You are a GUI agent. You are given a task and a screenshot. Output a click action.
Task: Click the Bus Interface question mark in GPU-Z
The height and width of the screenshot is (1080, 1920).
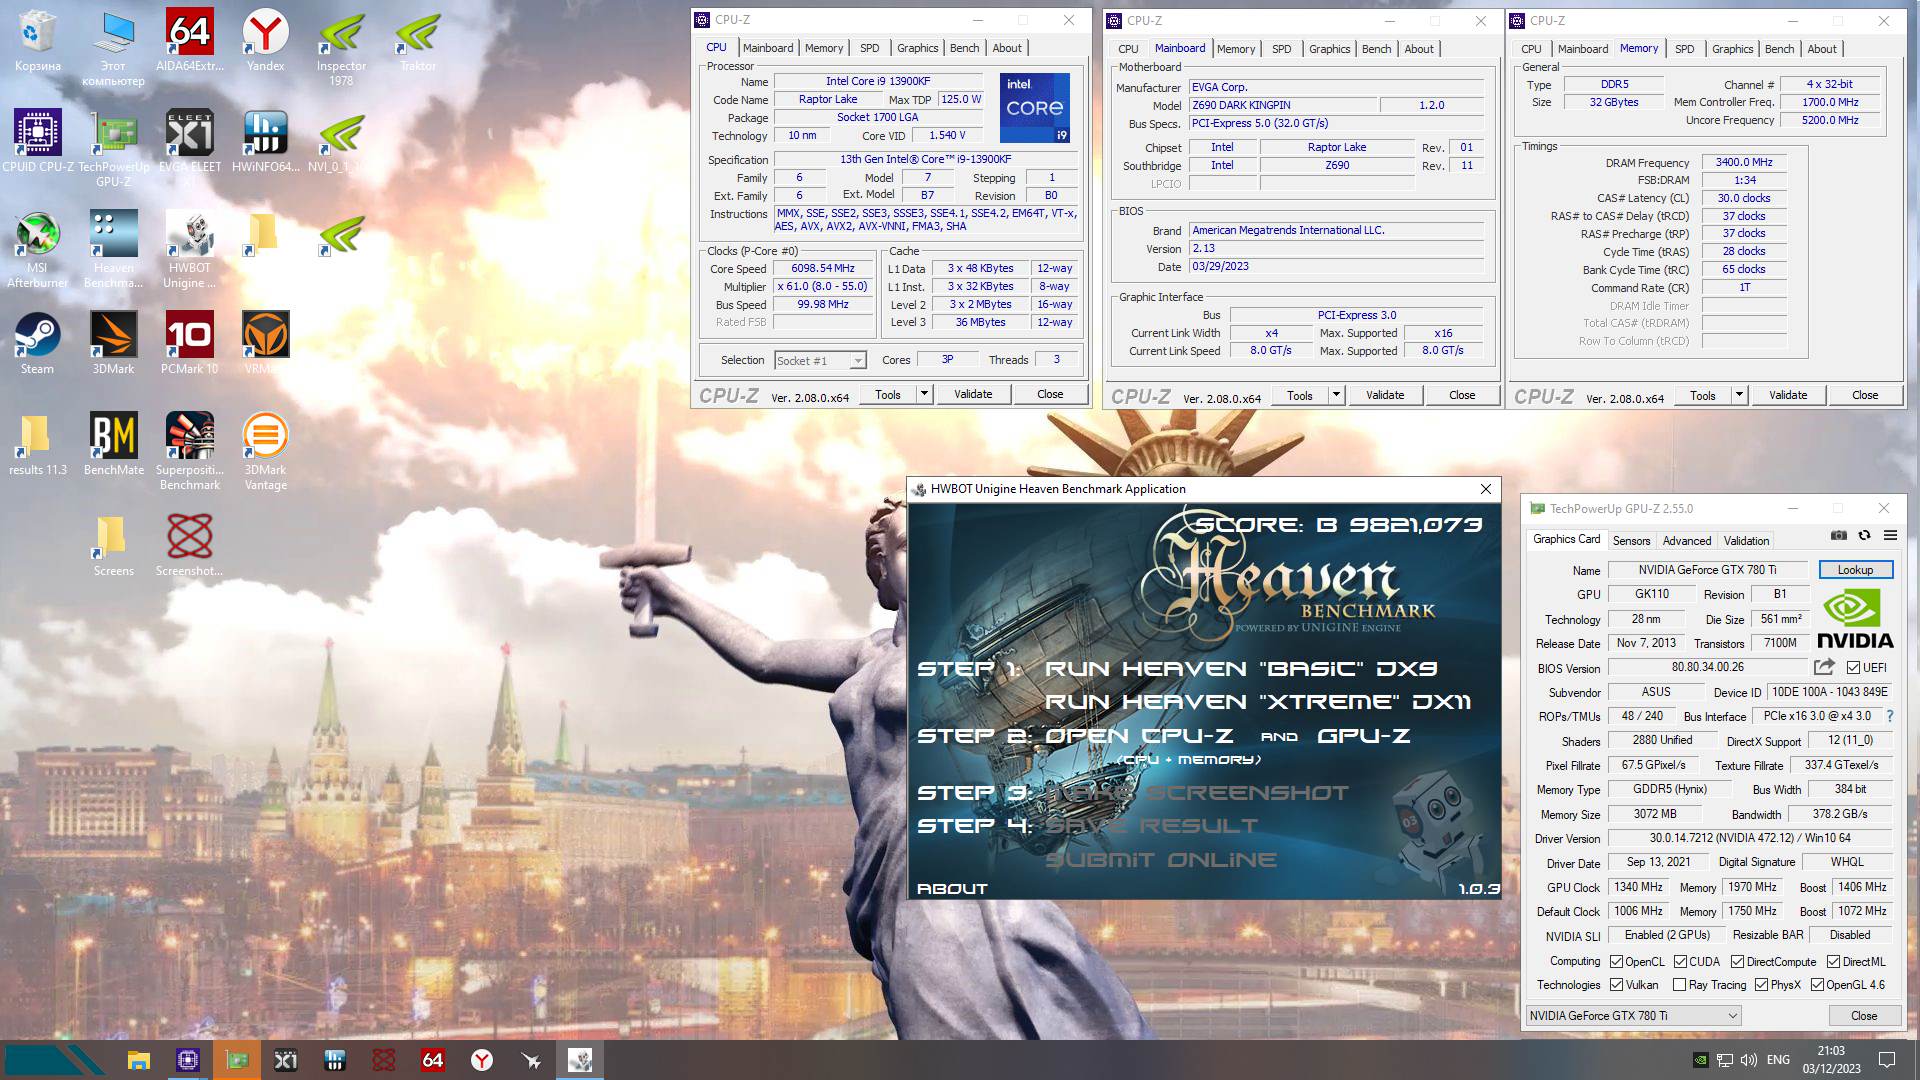point(1889,716)
